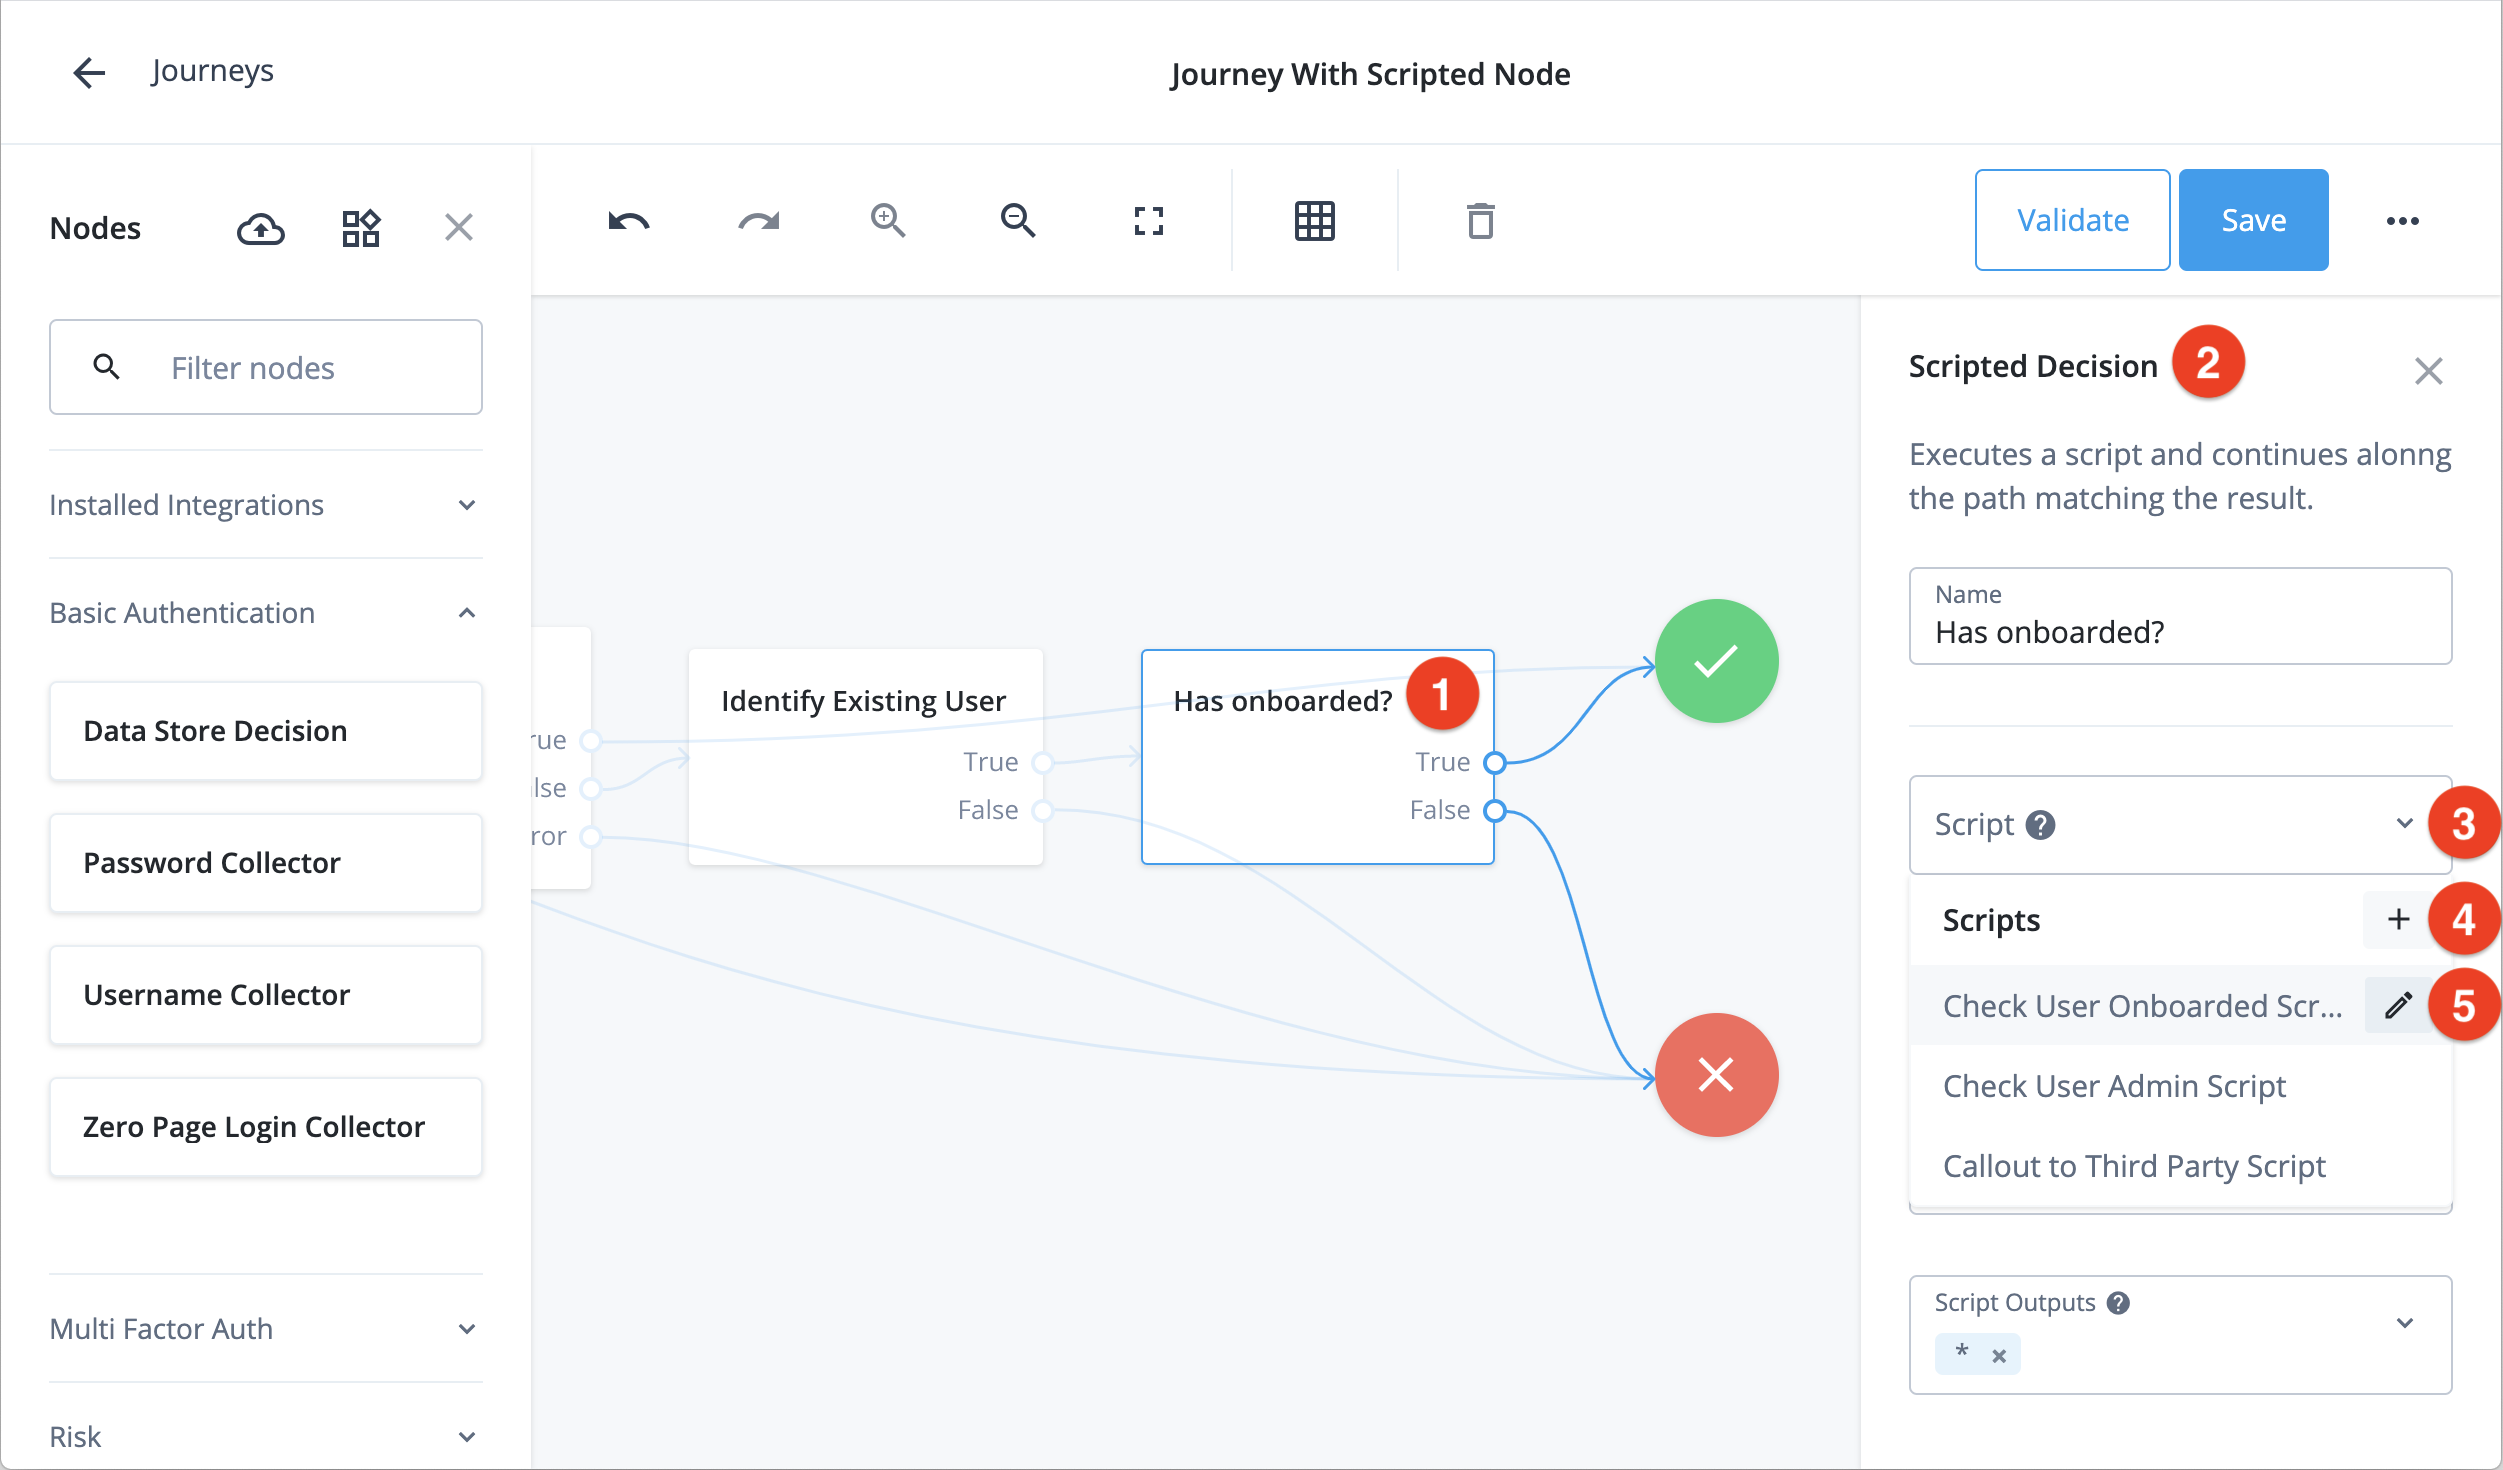This screenshot has width=2503, height=1470.
Task: Click the delete trash icon
Action: tap(1482, 220)
